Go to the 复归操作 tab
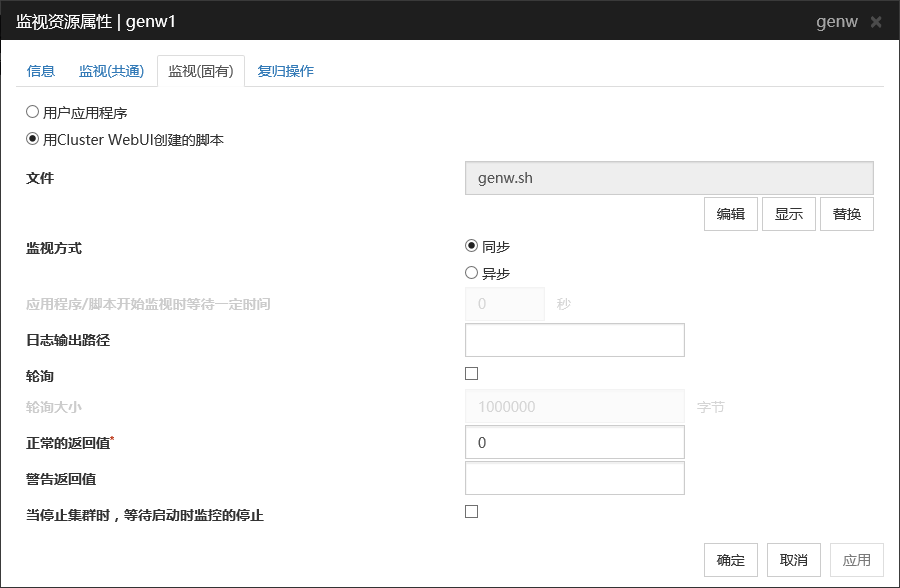 (285, 71)
